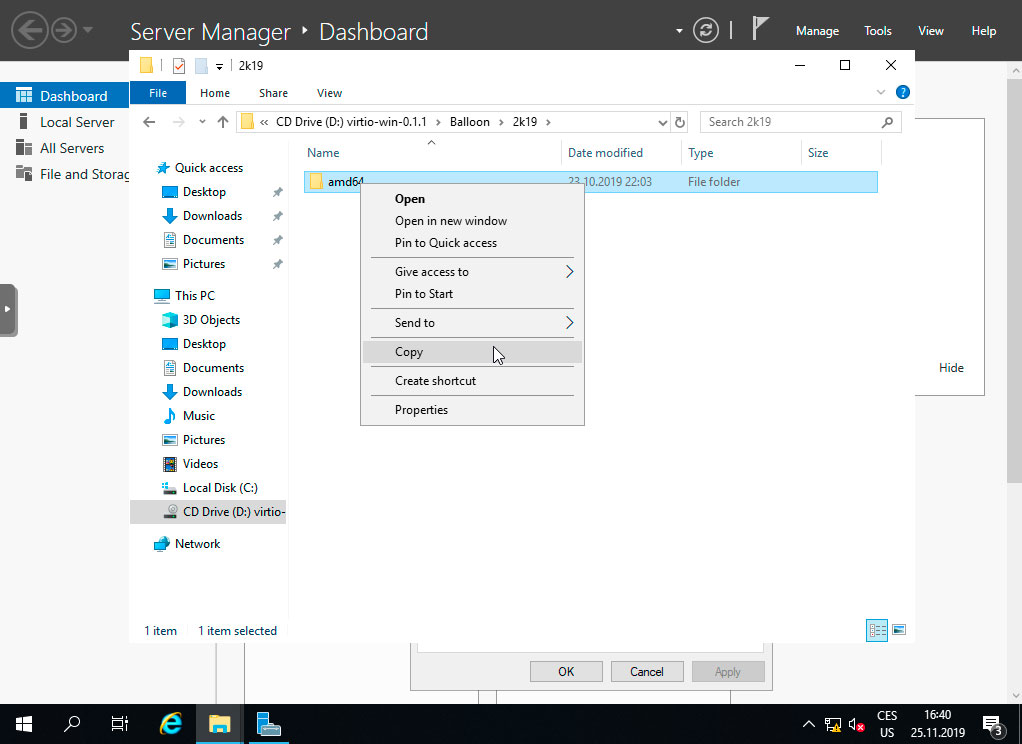The height and width of the screenshot is (744, 1022).
Task: Click the Refresh icon in Server Manager header
Action: coord(706,30)
